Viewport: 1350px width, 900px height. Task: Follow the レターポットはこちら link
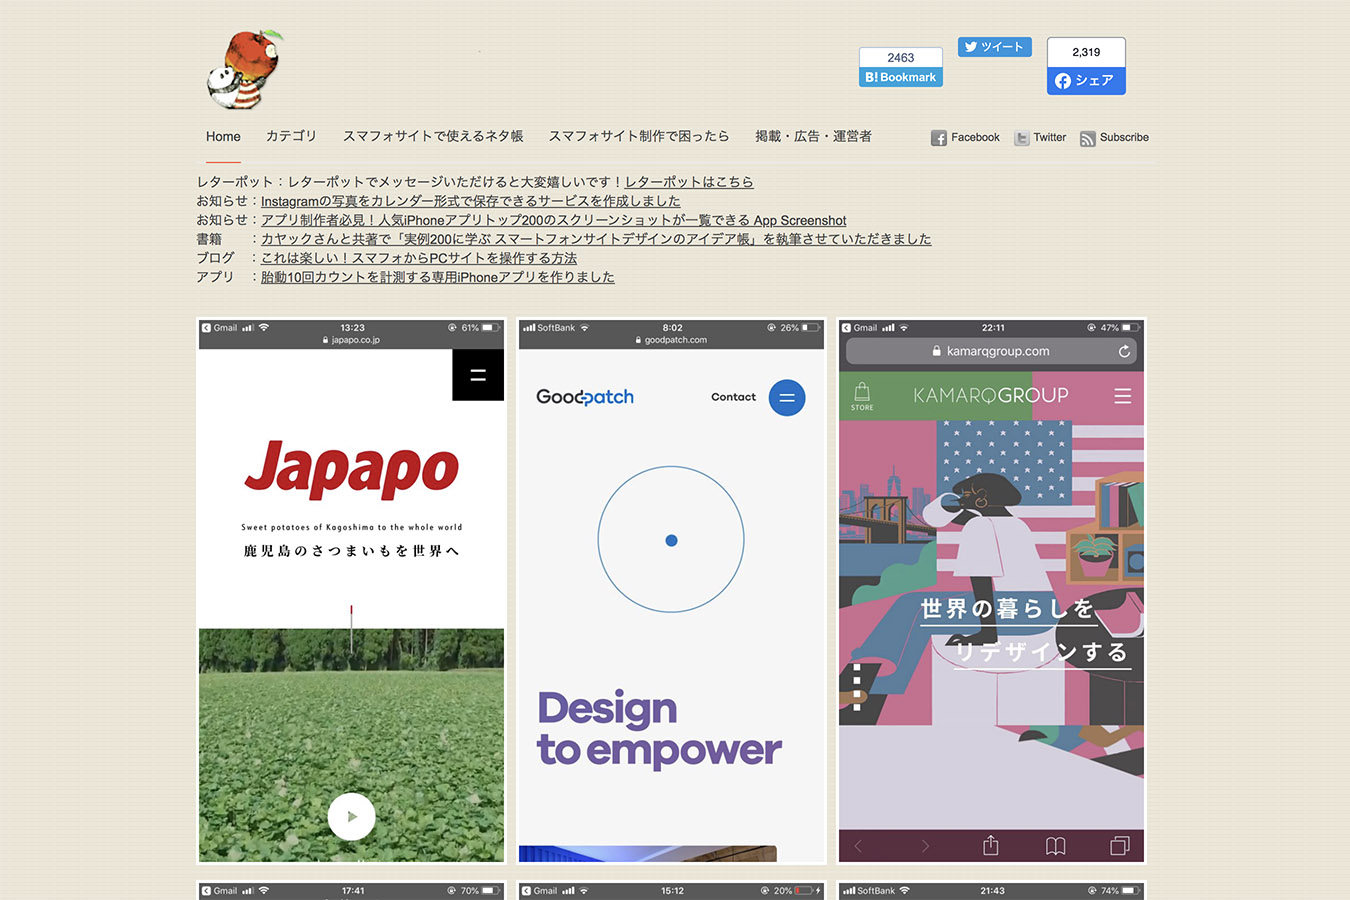tap(689, 182)
